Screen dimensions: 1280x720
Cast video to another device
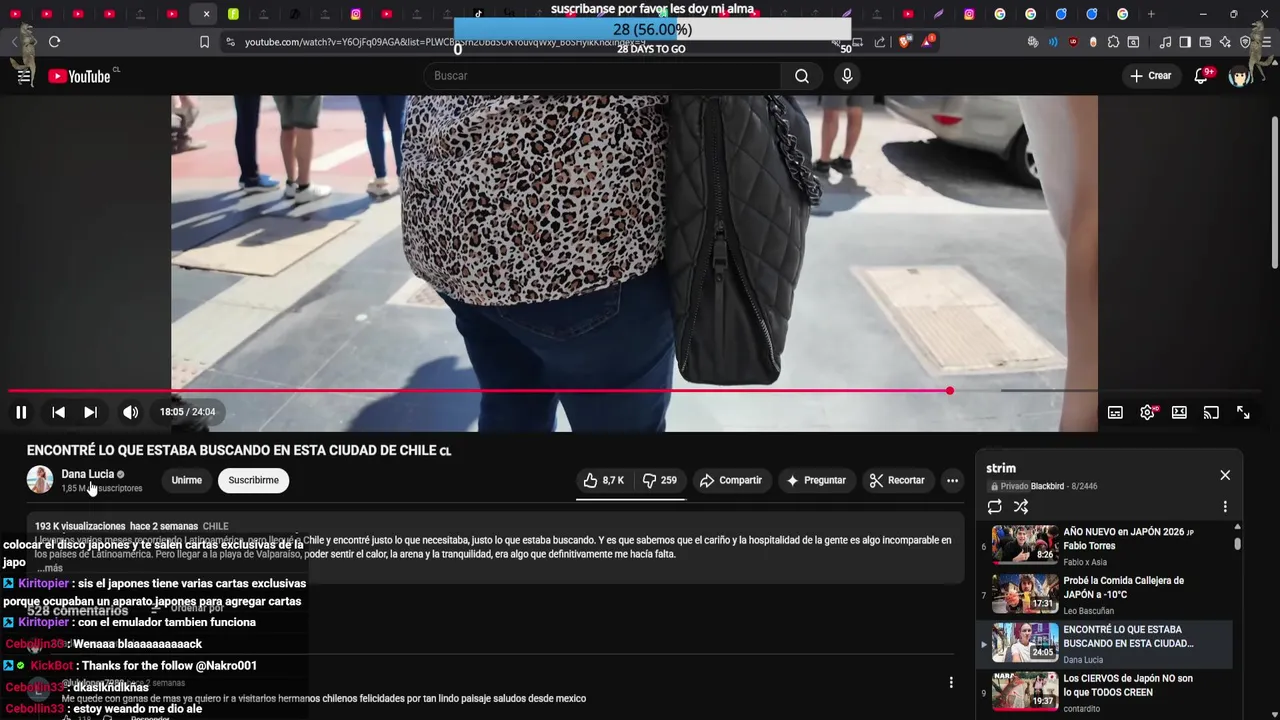(x=1211, y=412)
